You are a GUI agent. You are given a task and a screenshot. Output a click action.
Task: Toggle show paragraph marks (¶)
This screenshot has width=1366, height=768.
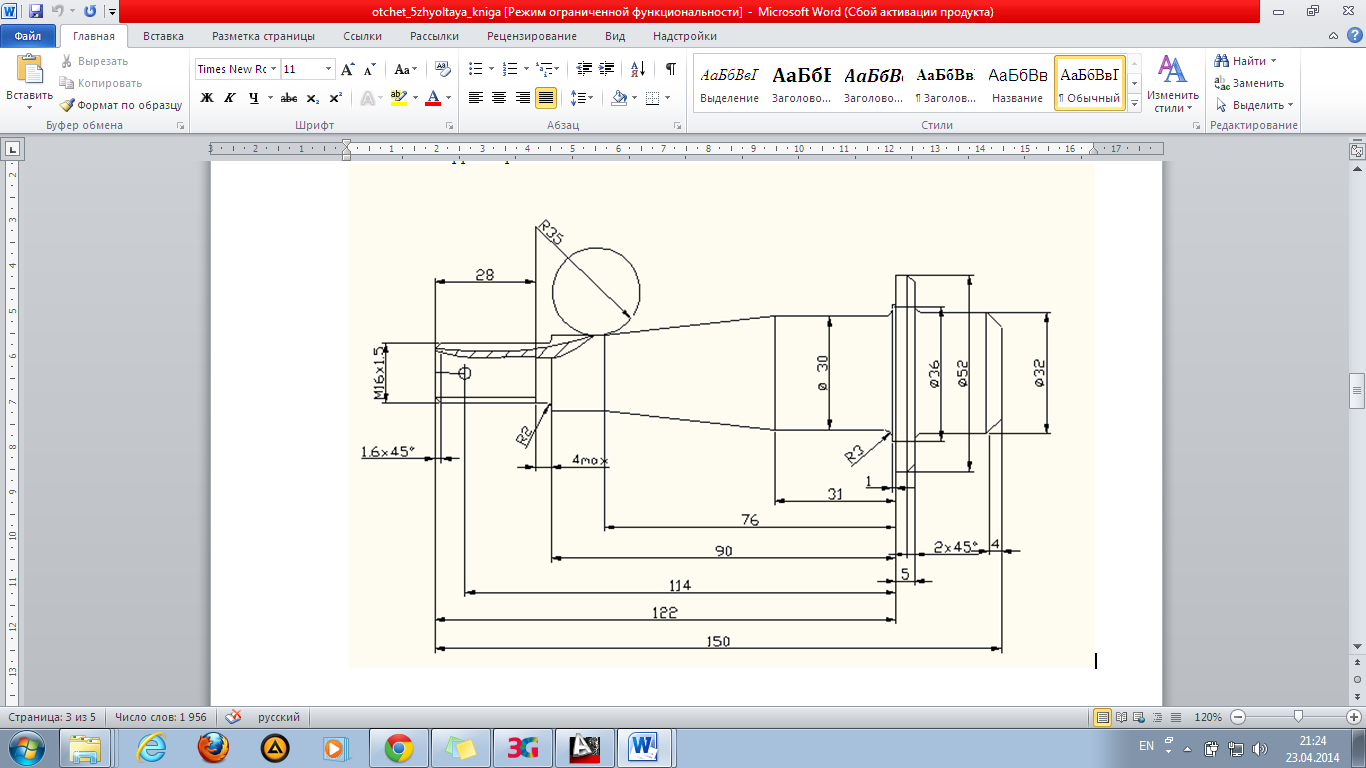(670, 69)
